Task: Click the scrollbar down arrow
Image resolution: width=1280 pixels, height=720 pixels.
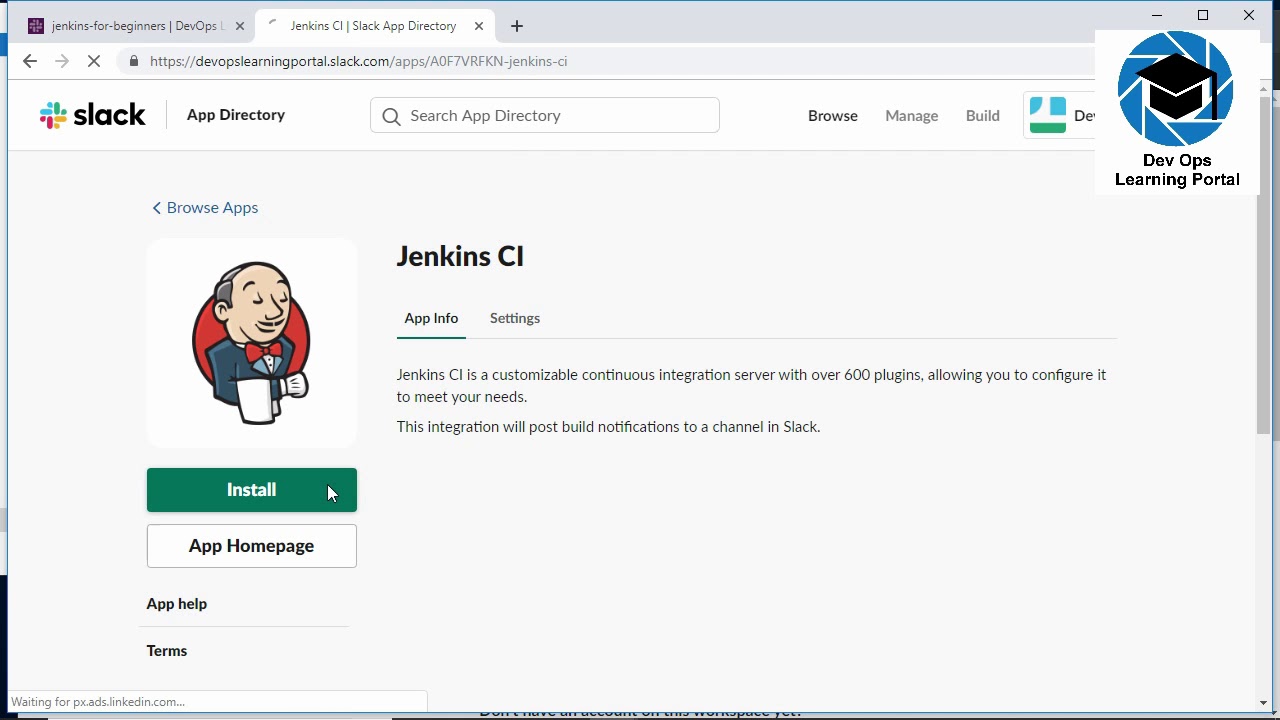Action: [1264, 702]
